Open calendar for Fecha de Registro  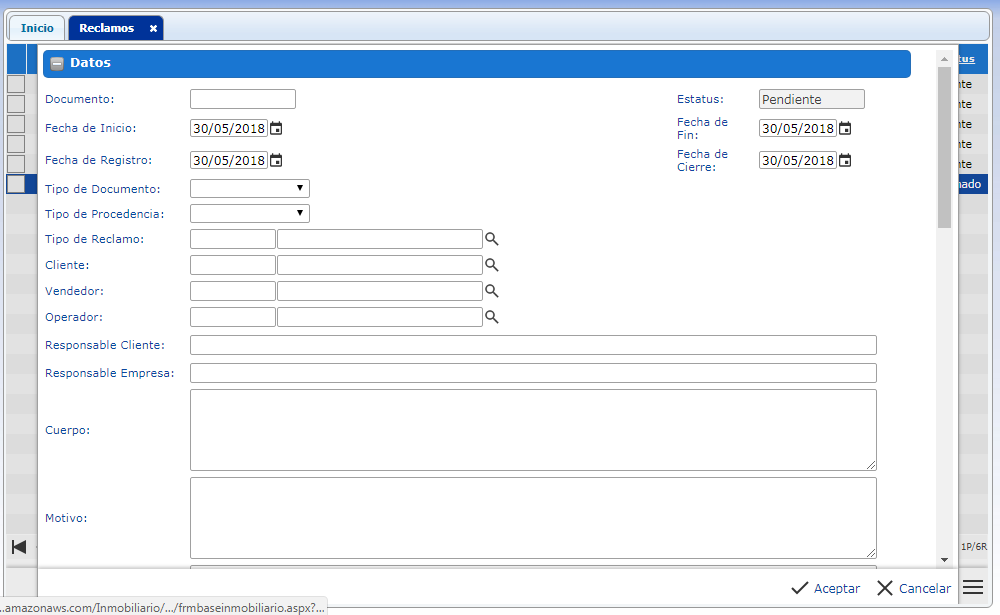coord(277,160)
